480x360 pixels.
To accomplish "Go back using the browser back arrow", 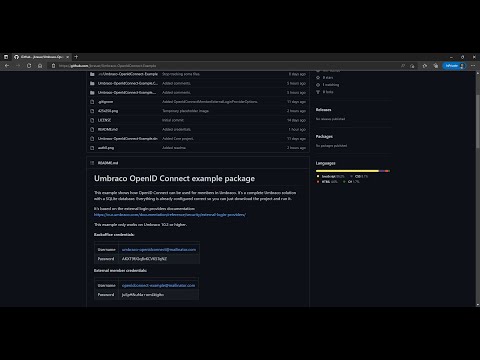I will [x=7, y=66].
